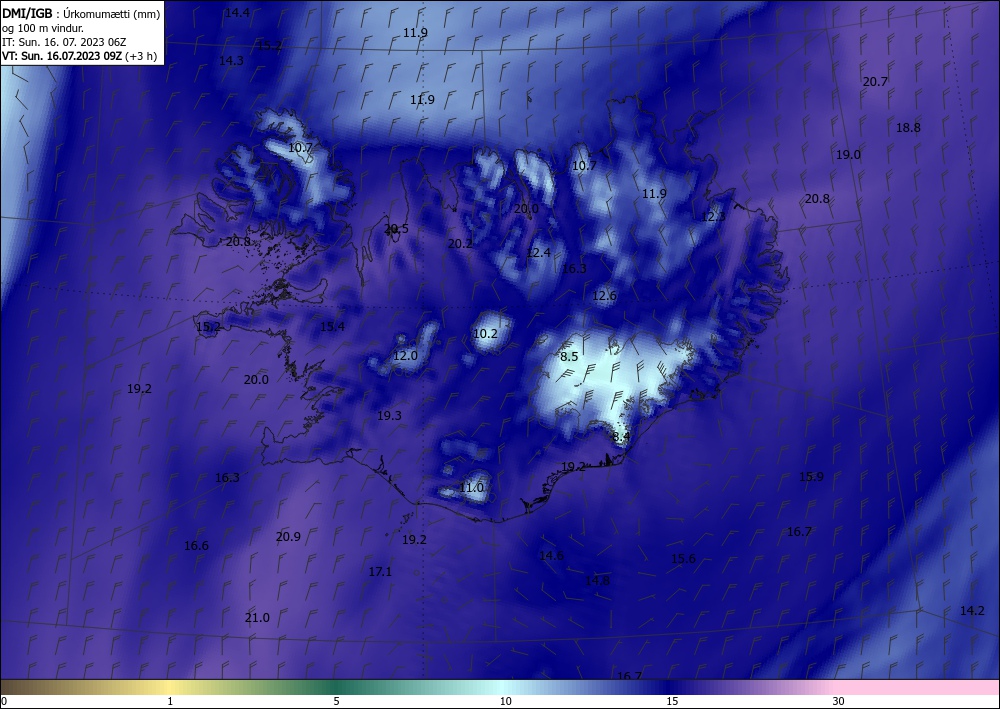Click the 19.0 value label
The image size is (1000, 709).
tap(848, 154)
